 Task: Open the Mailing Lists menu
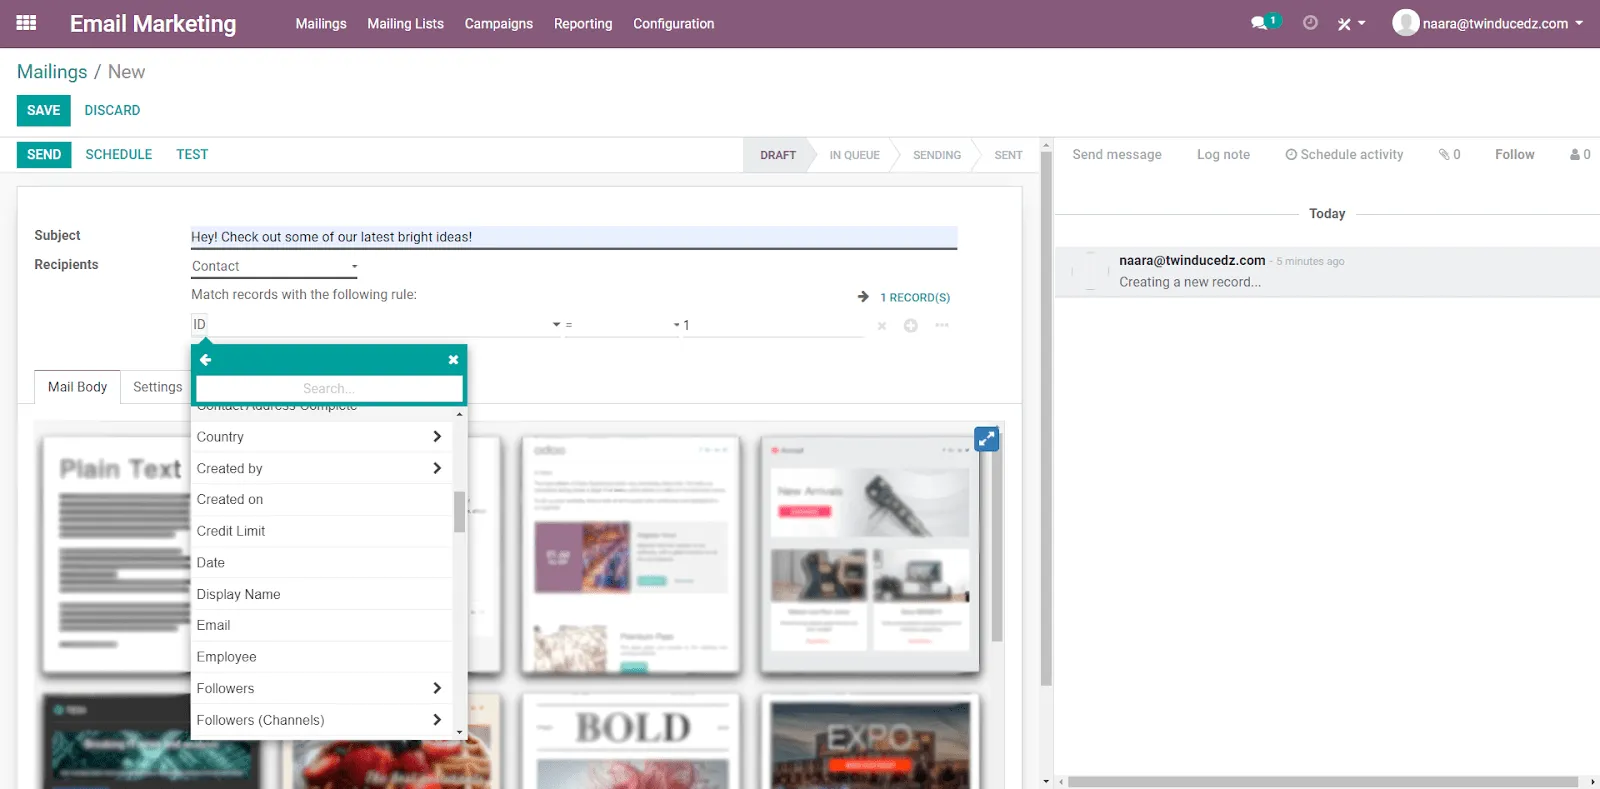(405, 24)
